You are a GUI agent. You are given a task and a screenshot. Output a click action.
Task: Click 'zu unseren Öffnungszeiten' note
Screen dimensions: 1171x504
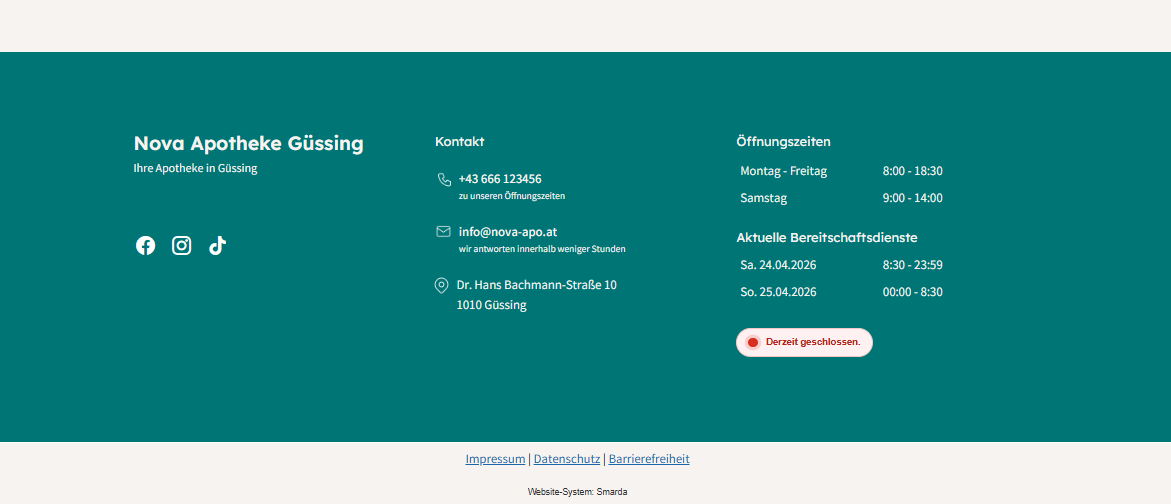512,196
